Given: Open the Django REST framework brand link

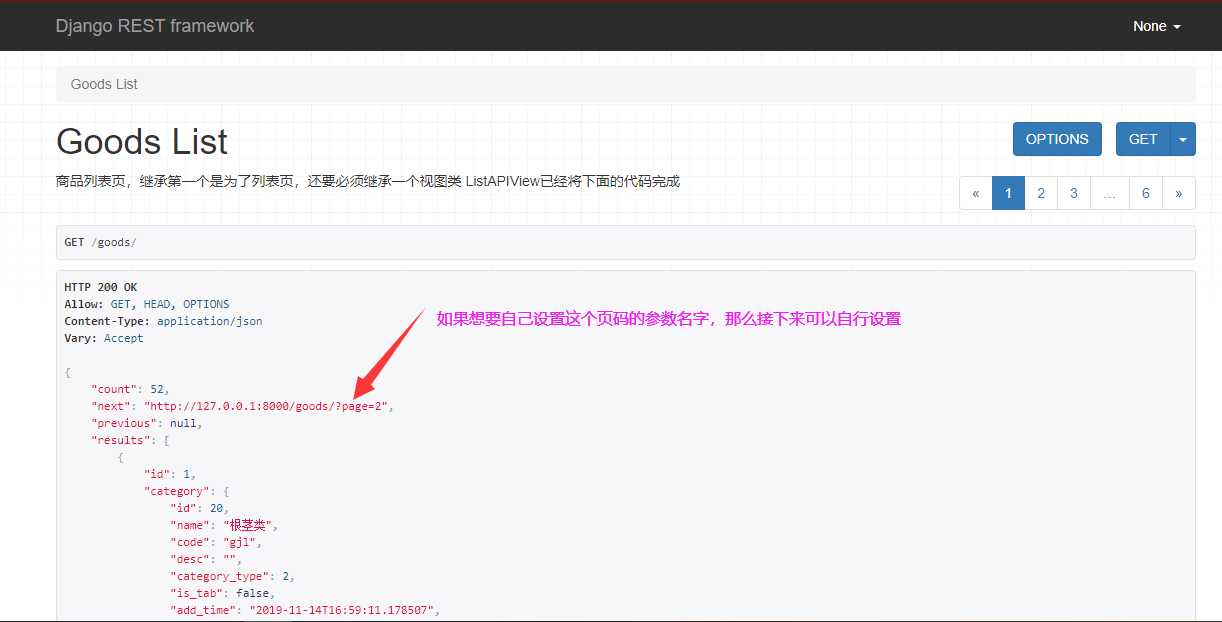Looking at the screenshot, I should 155,26.
